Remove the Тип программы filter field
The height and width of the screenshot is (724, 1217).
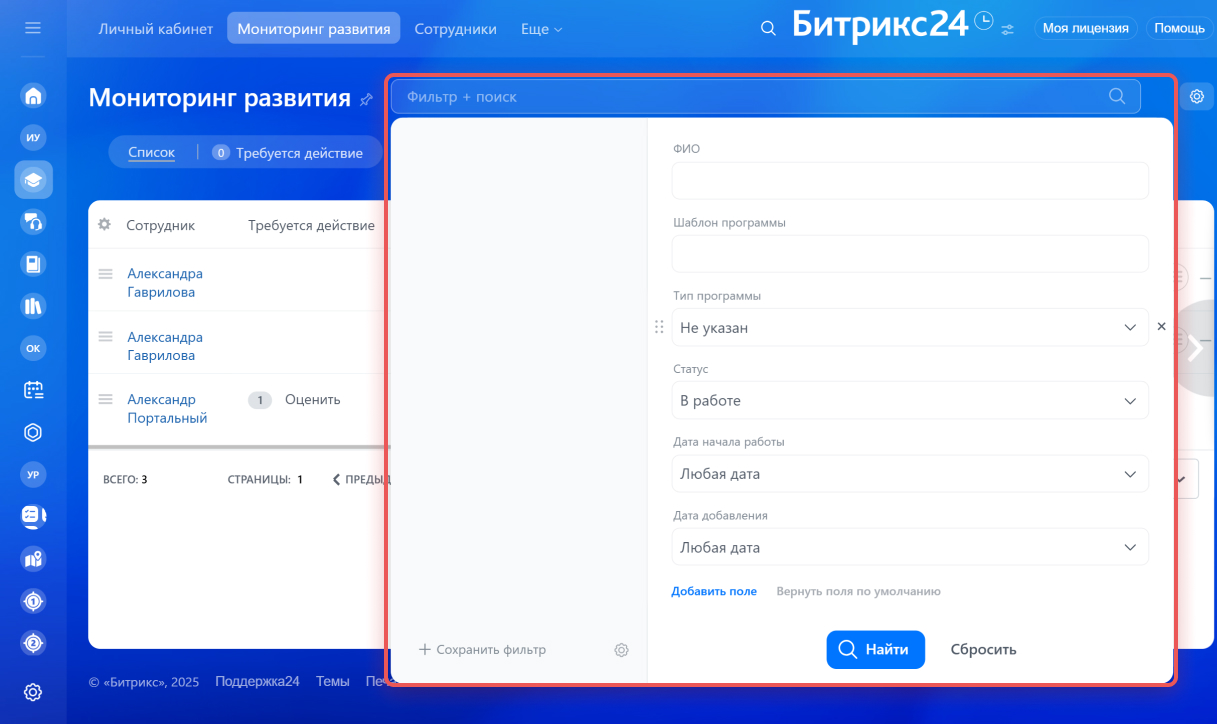click(1161, 326)
